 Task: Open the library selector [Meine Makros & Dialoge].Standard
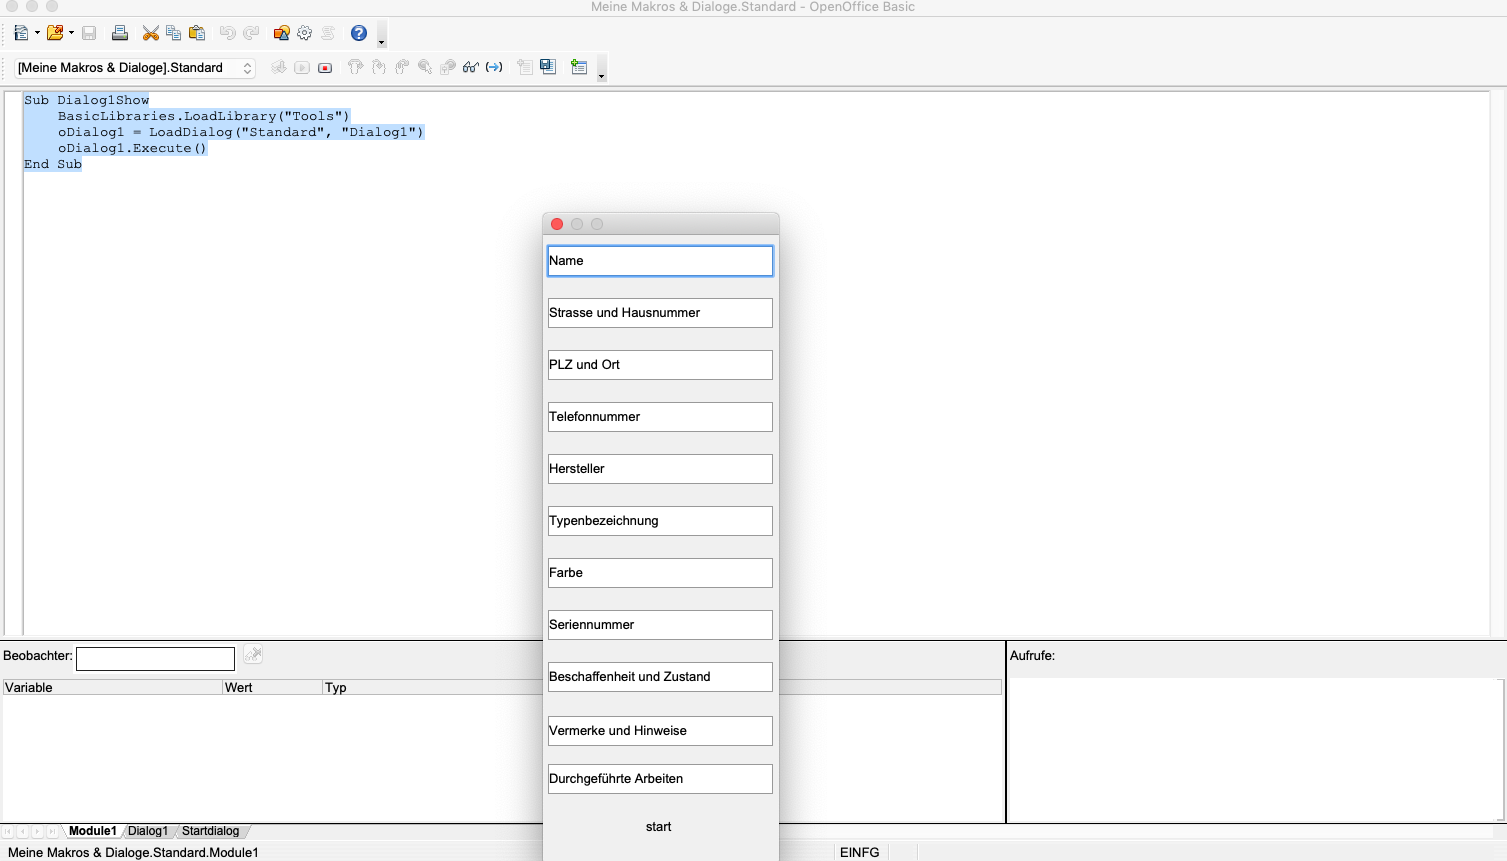point(135,68)
